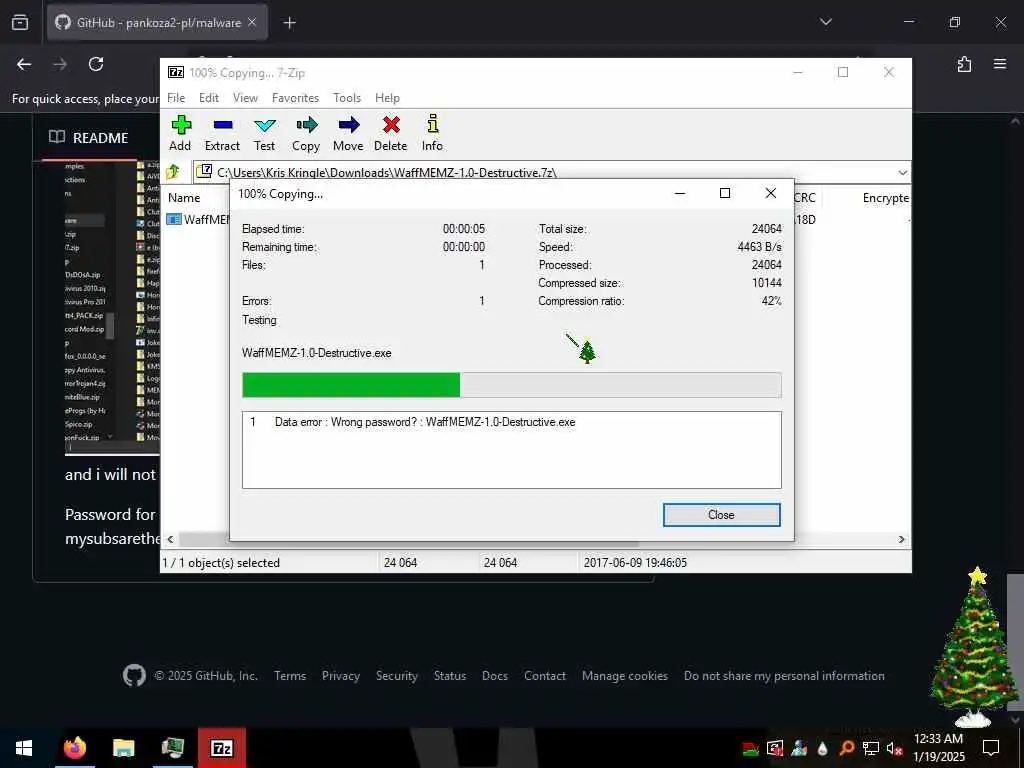Open the Favorites menu
1024x768 pixels.
pyautogui.click(x=295, y=98)
